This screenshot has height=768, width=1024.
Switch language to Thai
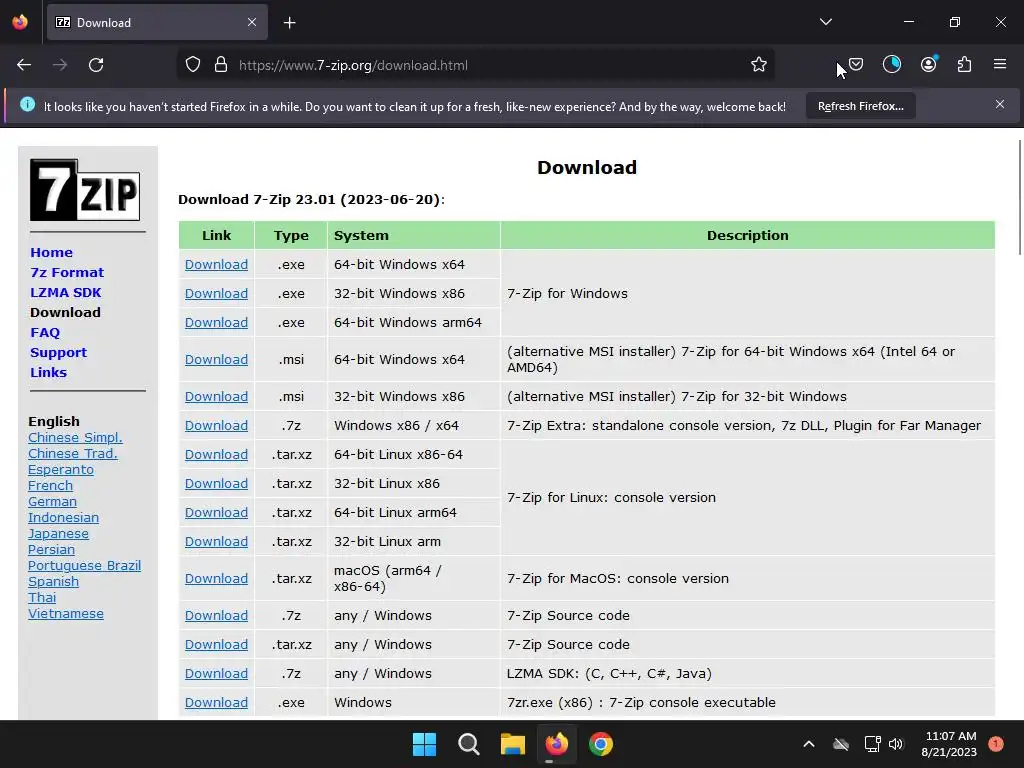pyautogui.click(x=42, y=598)
